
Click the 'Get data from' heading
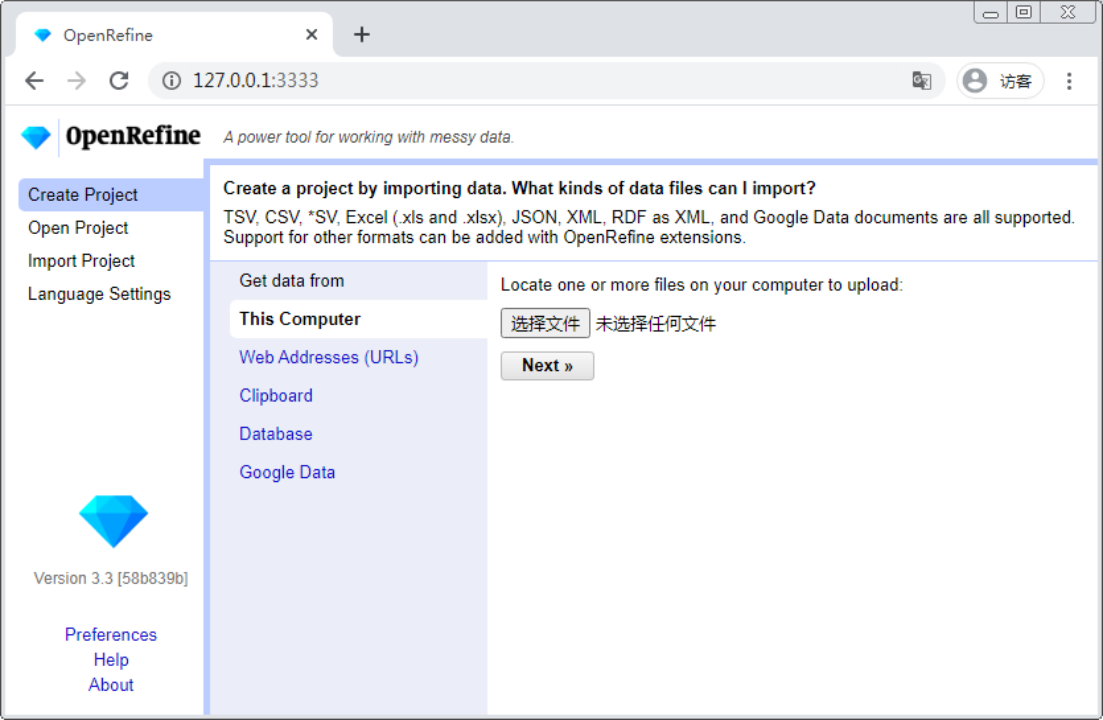click(x=292, y=281)
